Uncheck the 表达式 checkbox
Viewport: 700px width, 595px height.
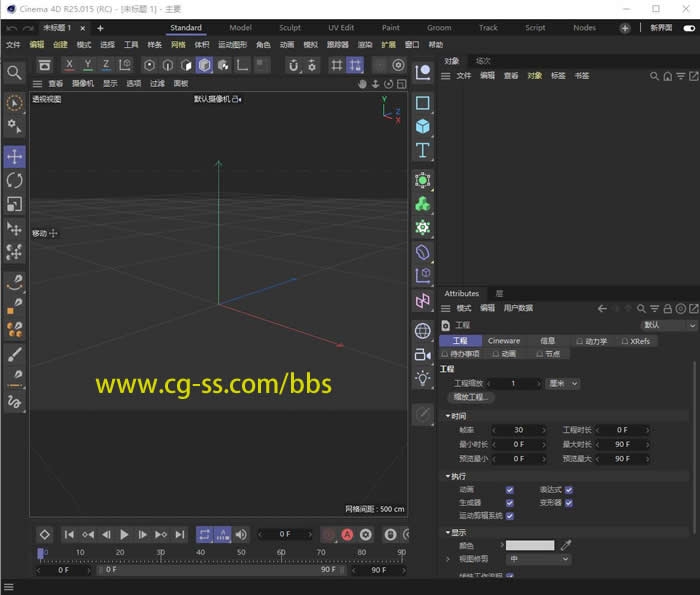click(569, 490)
